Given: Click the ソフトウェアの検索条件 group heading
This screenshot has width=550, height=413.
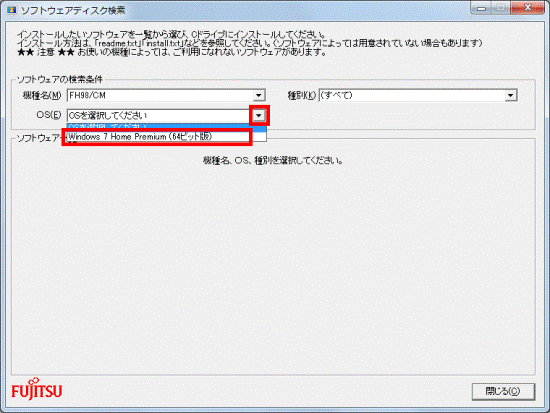Looking at the screenshot, I should 60,80.
